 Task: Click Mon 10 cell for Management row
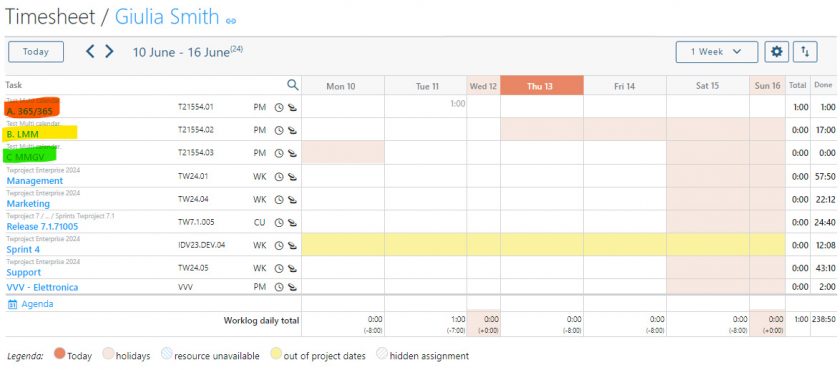[343, 176]
